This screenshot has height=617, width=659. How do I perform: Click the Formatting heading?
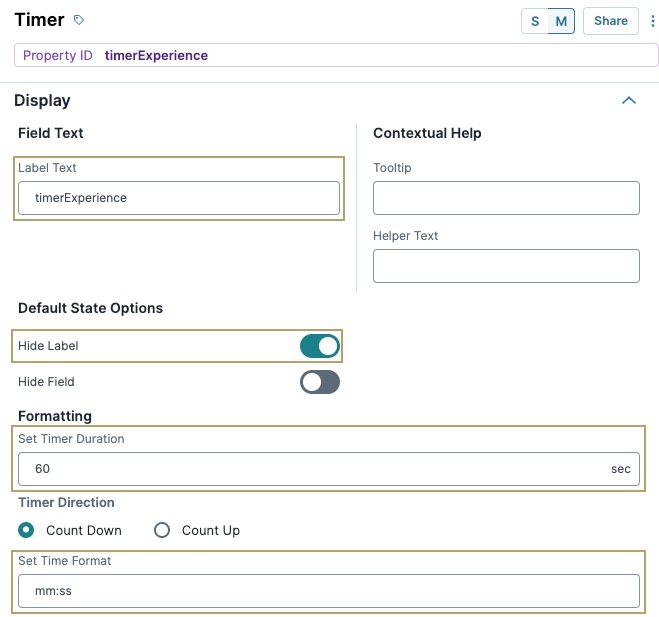pyautogui.click(x=55, y=416)
